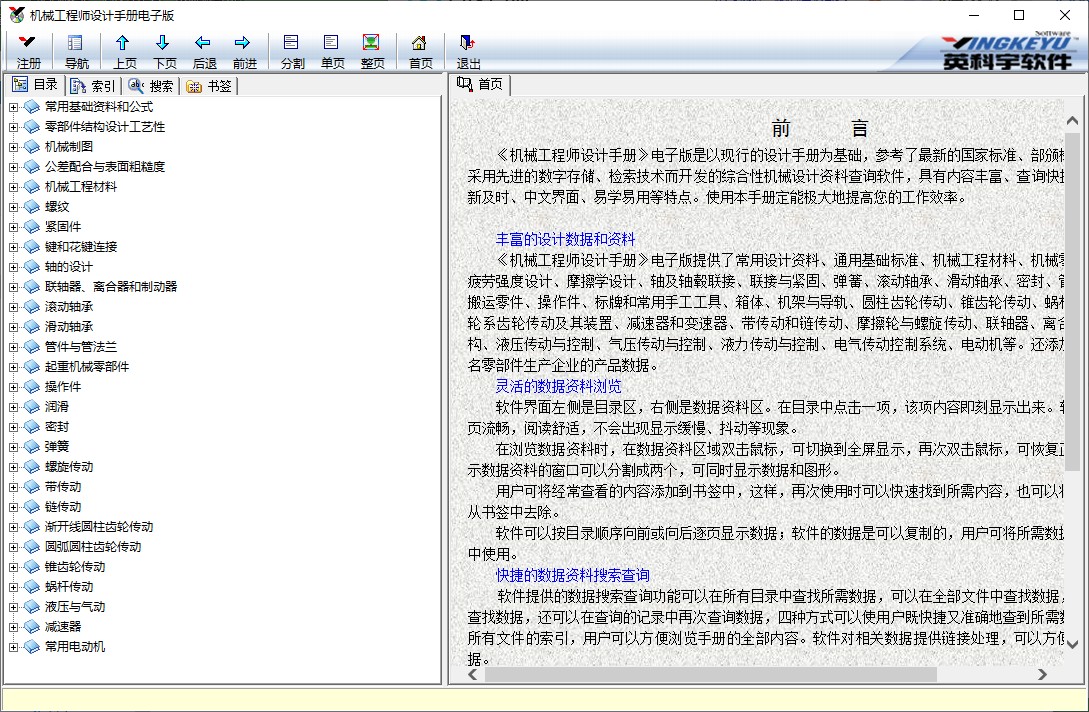
Task: Navigate back using the 后退 arrow
Action: tap(204, 51)
